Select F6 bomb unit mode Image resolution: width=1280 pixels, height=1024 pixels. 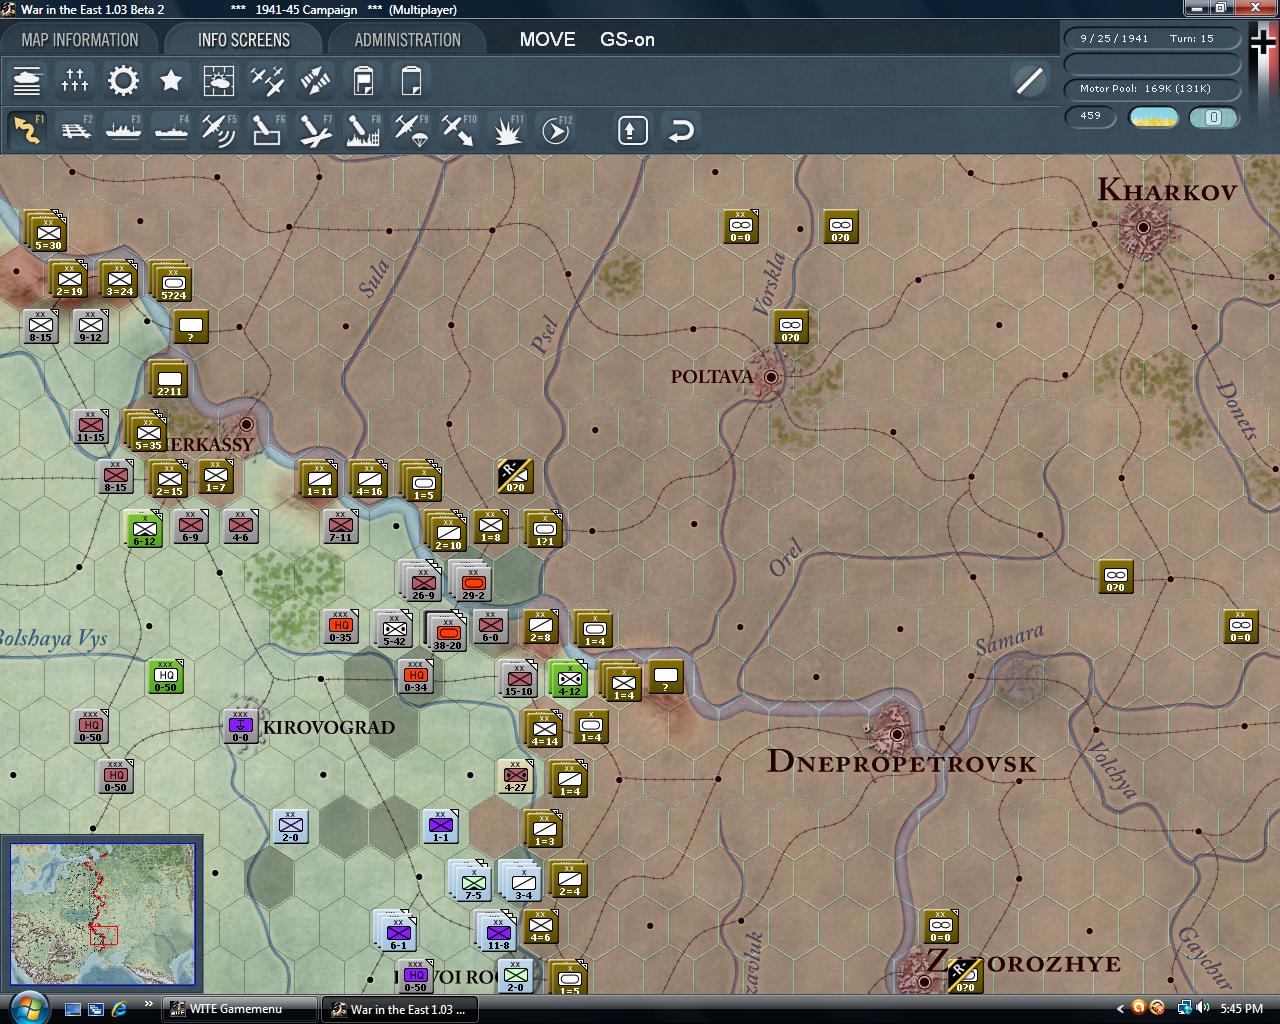[x=267, y=130]
